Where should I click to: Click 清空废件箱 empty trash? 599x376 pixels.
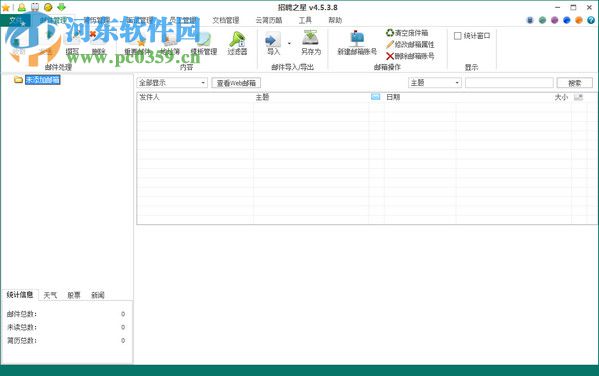coord(407,33)
